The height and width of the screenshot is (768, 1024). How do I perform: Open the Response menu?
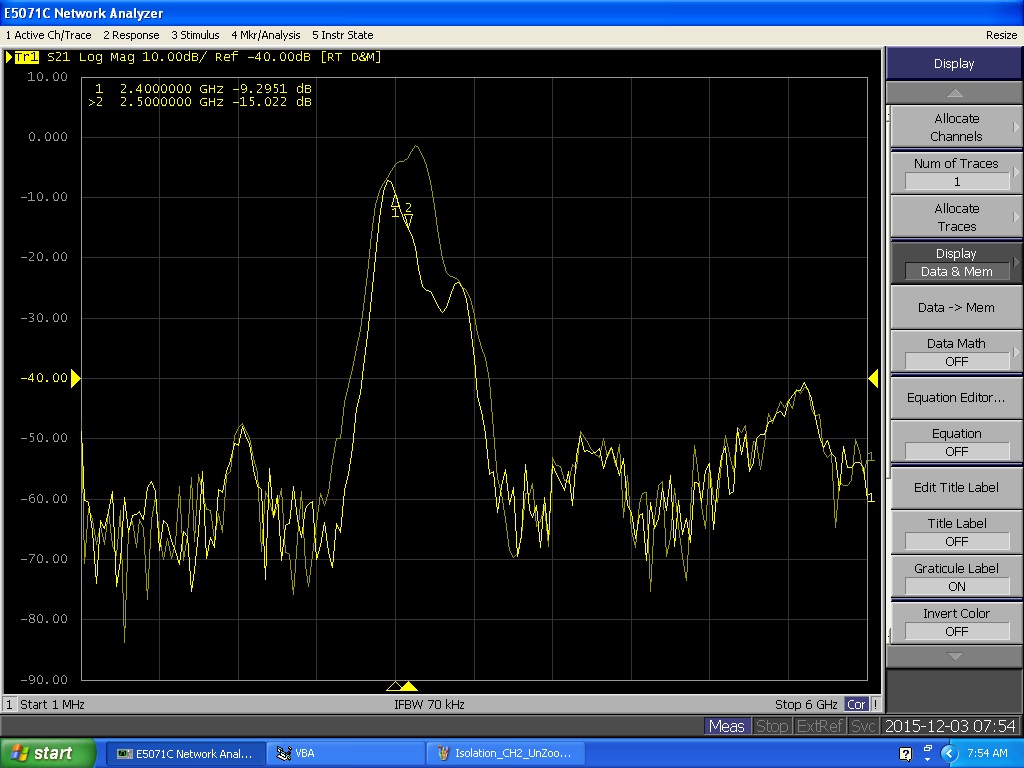coord(131,35)
